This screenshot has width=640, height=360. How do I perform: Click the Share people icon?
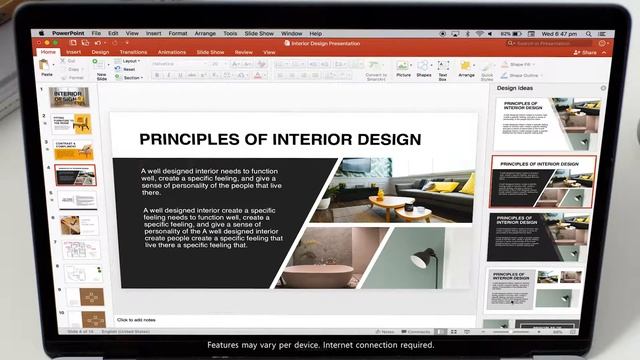pos(576,53)
